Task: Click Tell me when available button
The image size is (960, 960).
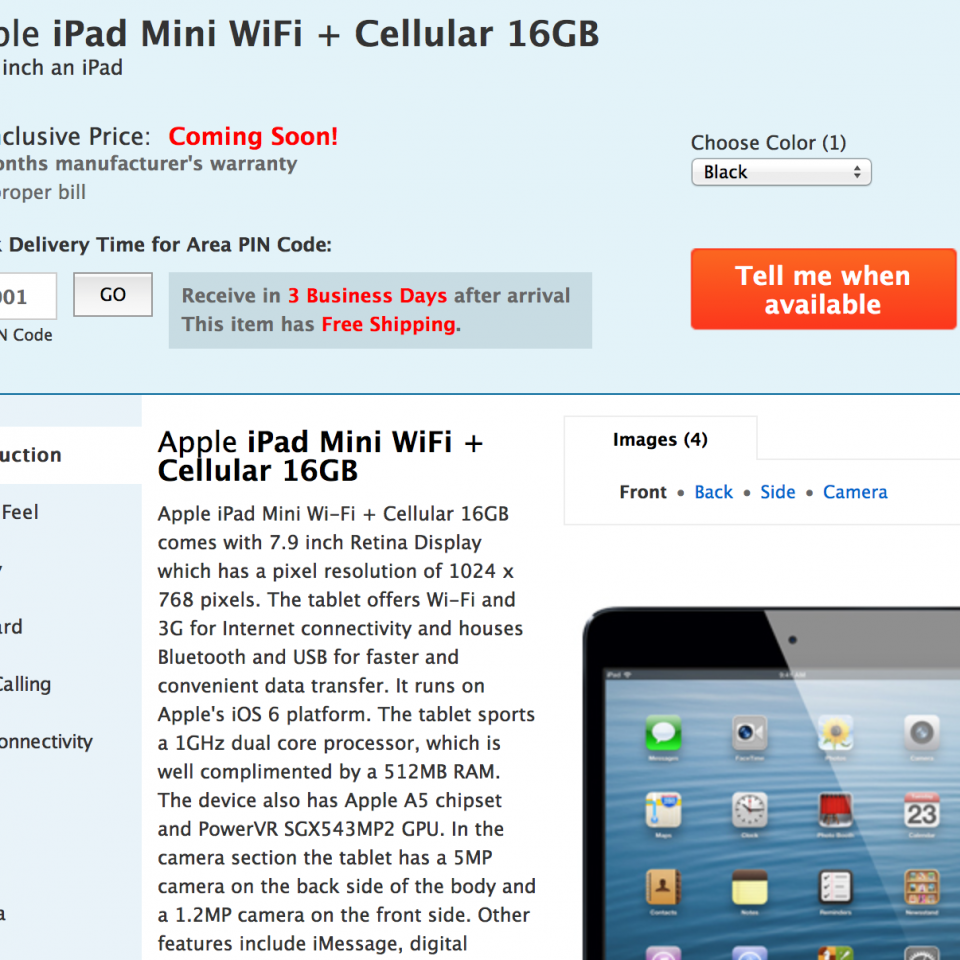Action: coord(823,289)
